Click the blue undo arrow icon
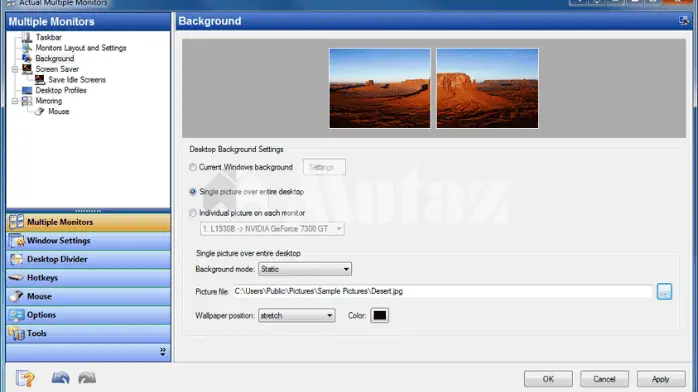This screenshot has height=392, width=698. coord(61,378)
